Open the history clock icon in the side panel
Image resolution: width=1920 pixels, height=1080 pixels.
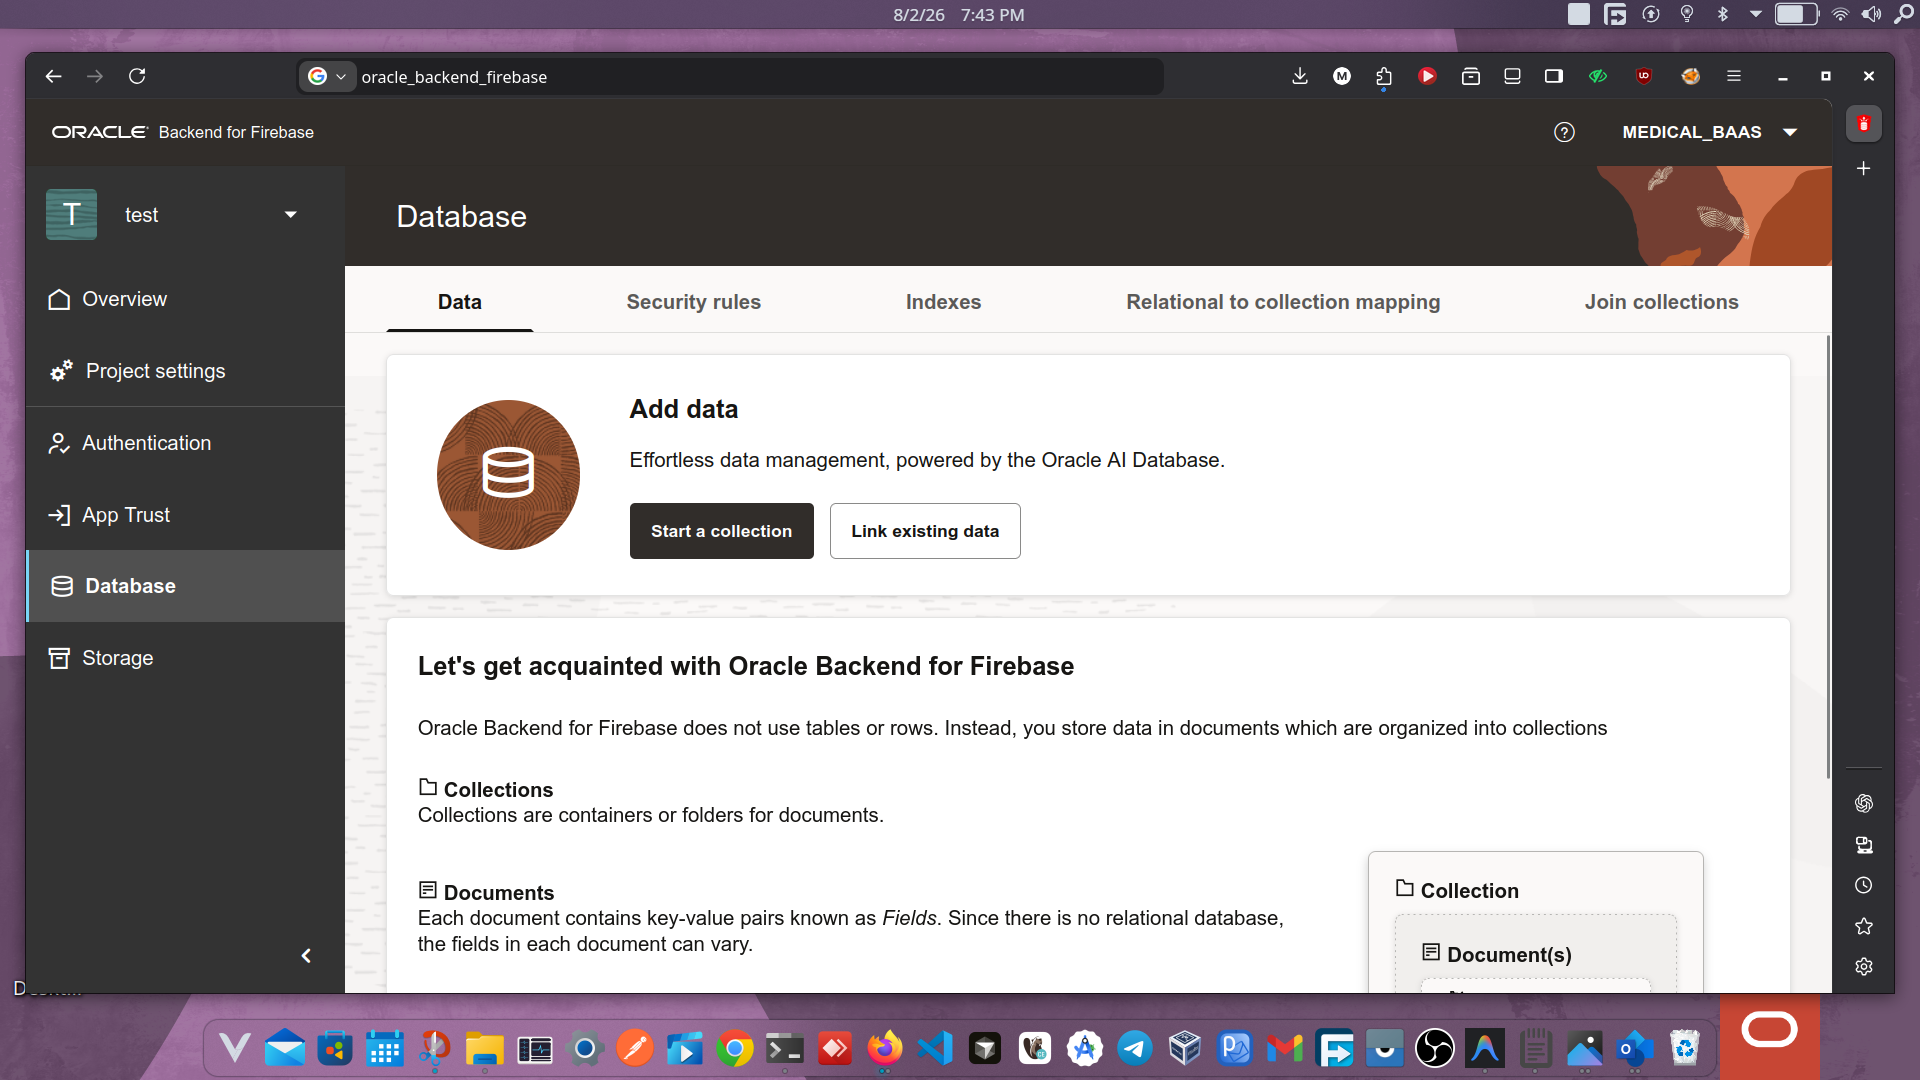pos(1863,885)
